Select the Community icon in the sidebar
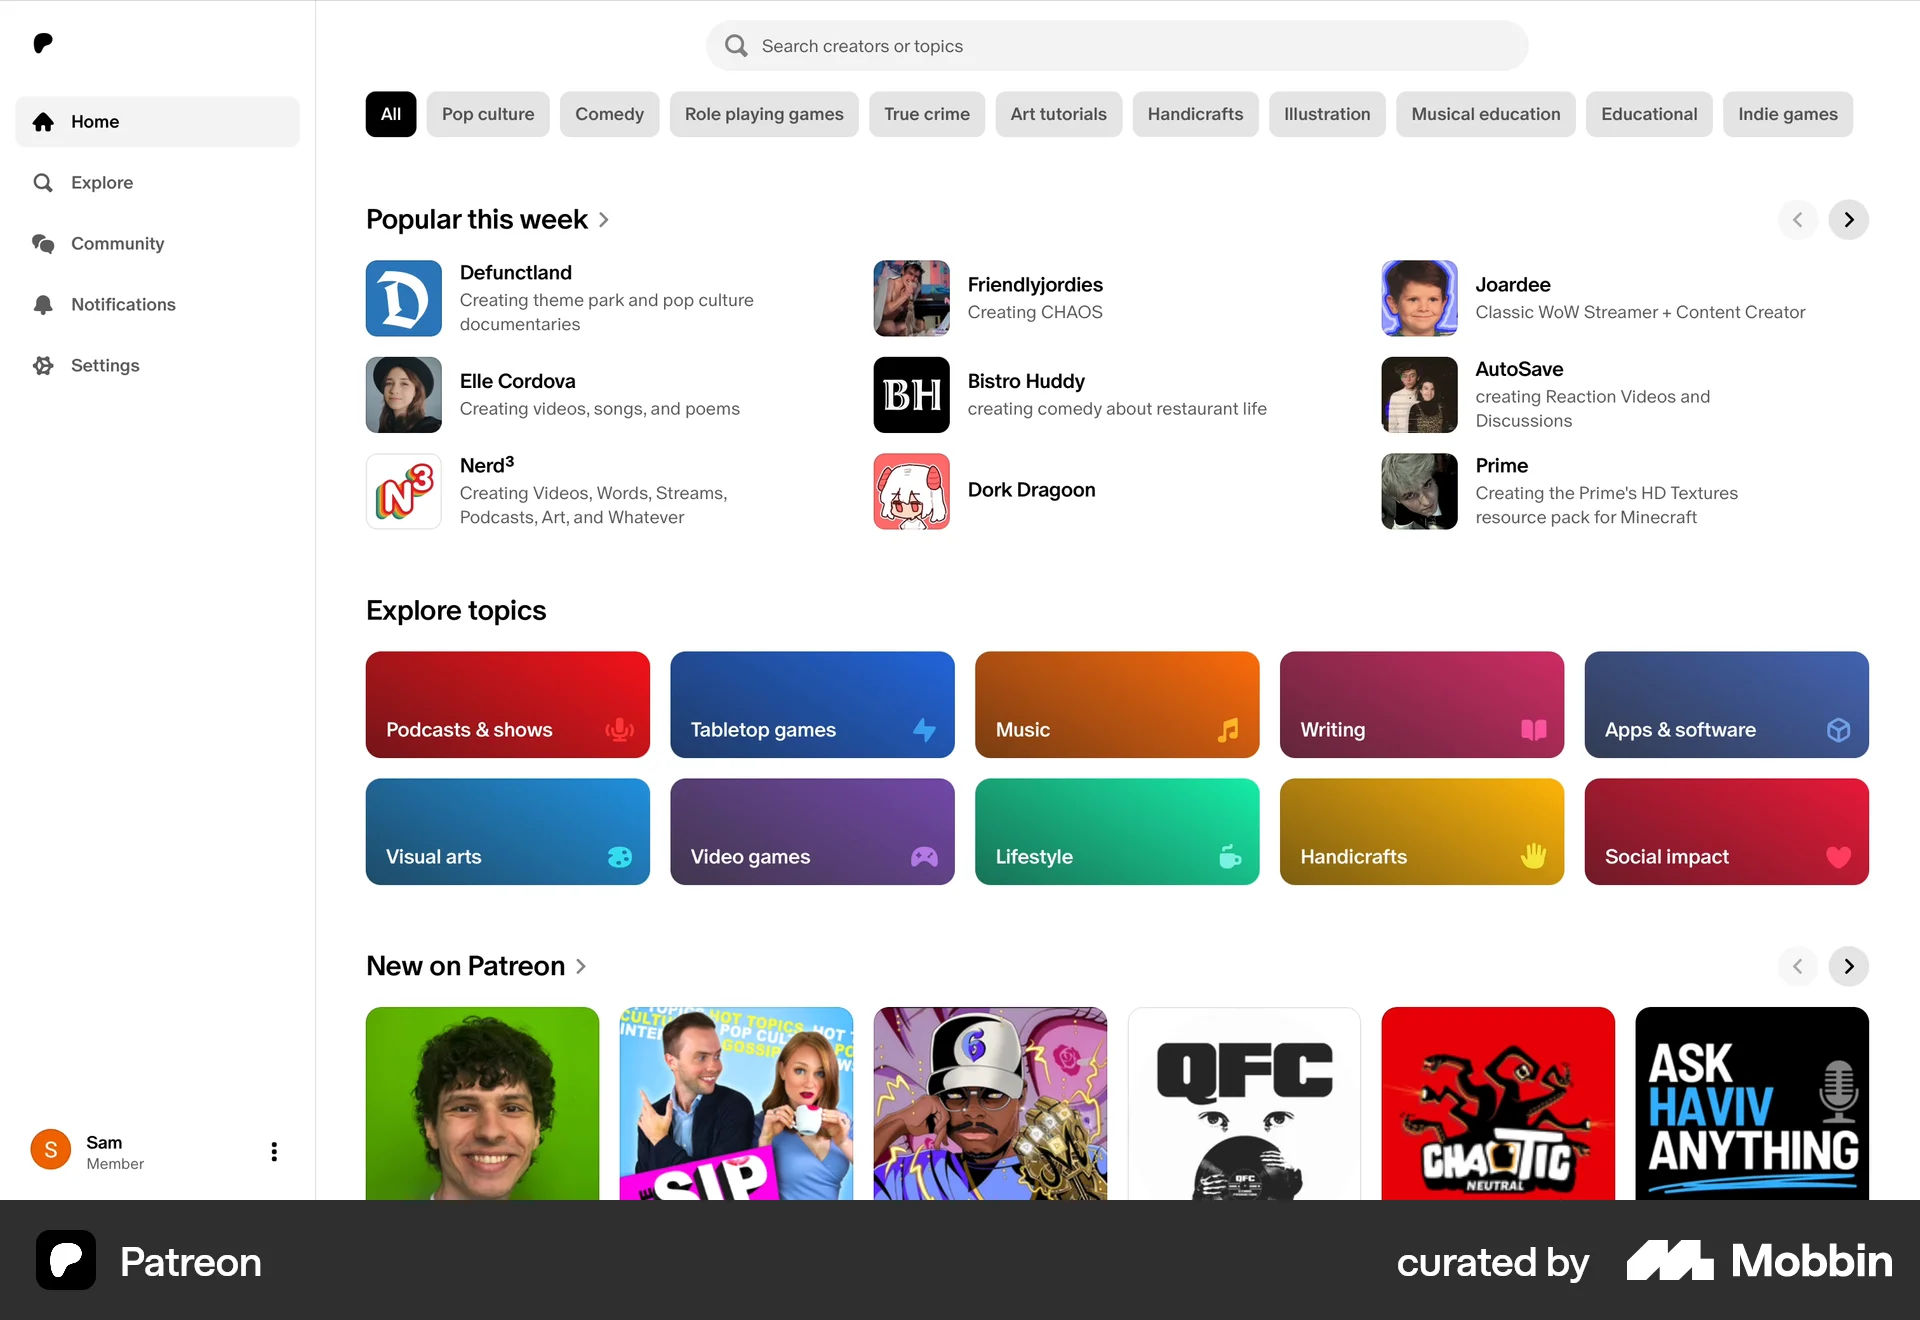 click(45, 243)
